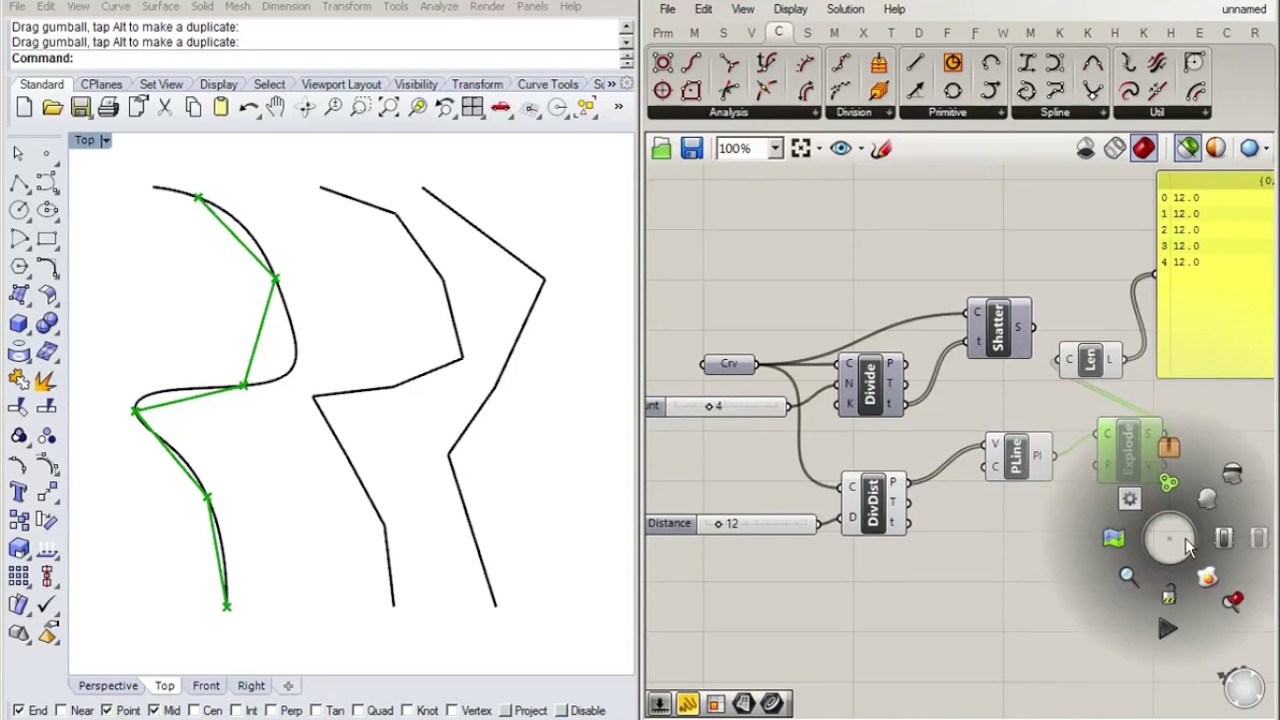Expand the Primitive panel in Grasshopper ribbon
Screen dimensions: 1280x720
click(1002, 113)
